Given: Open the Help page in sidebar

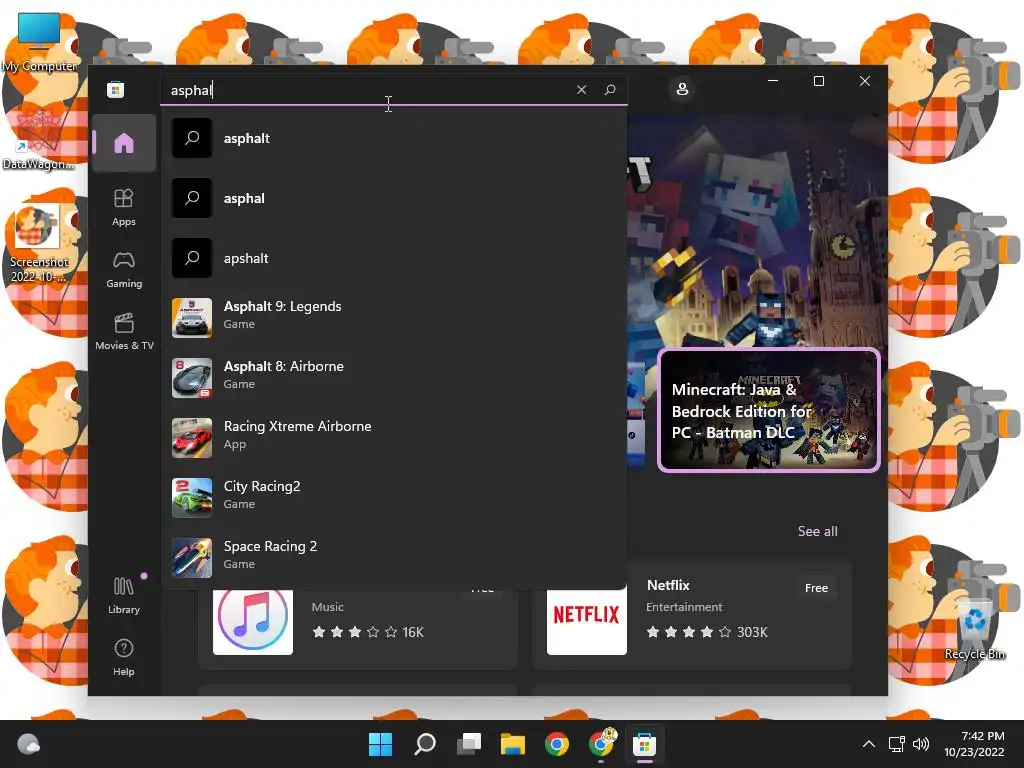Looking at the screenshot, I should click(123, 657).
